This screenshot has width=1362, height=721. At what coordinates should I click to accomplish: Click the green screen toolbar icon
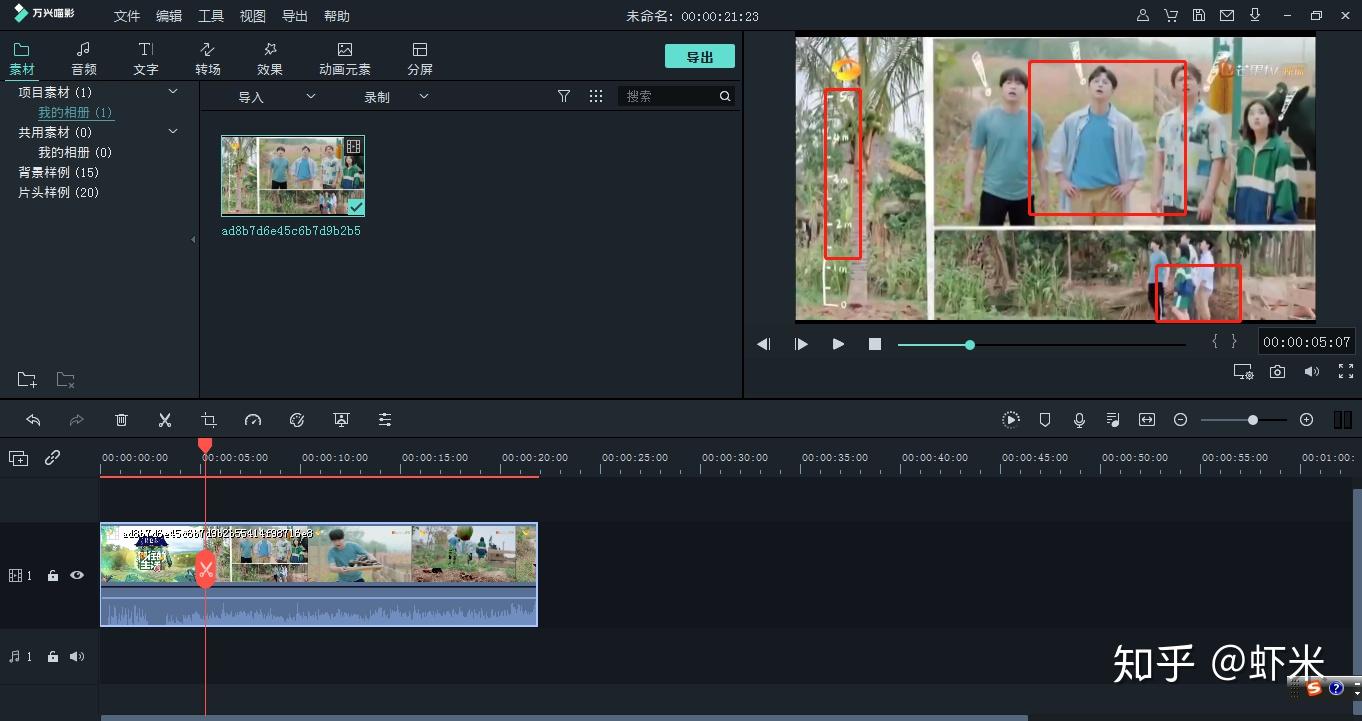[x=341, y=420]
